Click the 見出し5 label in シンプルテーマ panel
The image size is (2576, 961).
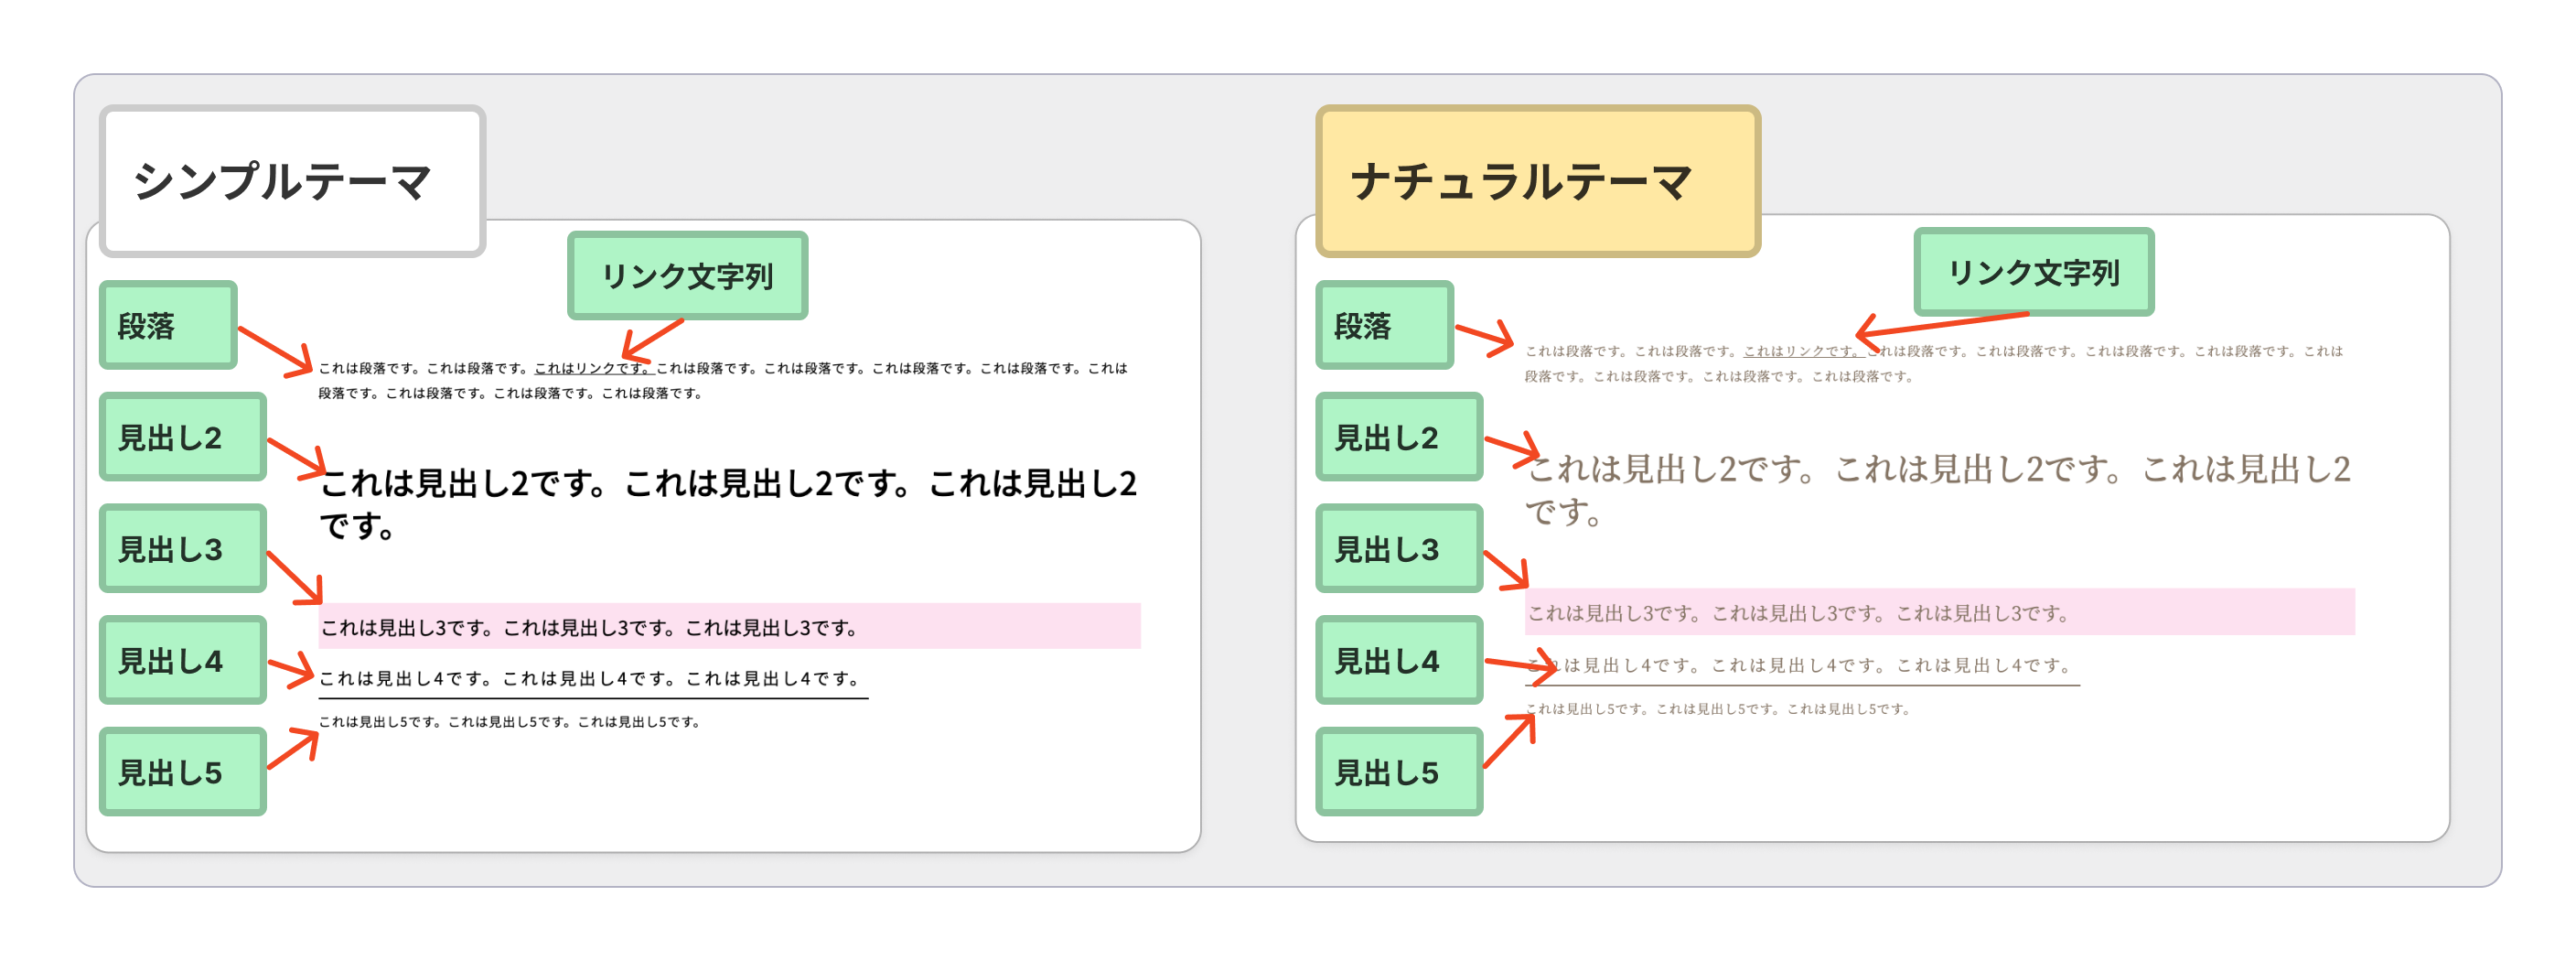182,772
